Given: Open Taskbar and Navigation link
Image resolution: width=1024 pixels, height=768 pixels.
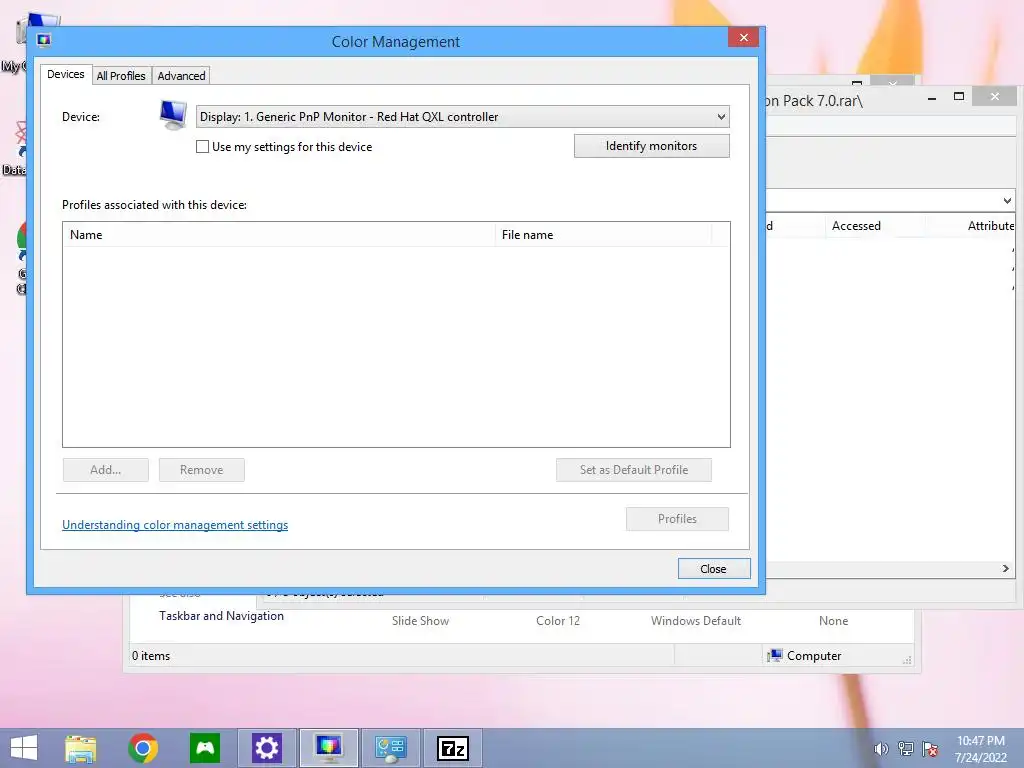Looking at the screenshot, I should click(221, 616).
